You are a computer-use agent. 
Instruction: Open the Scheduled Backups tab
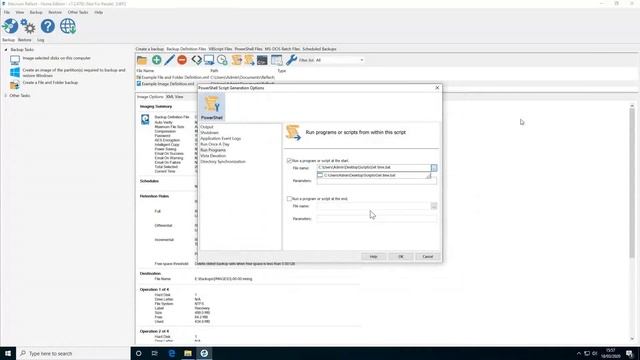pyautogui.click(x=319, y=49)
